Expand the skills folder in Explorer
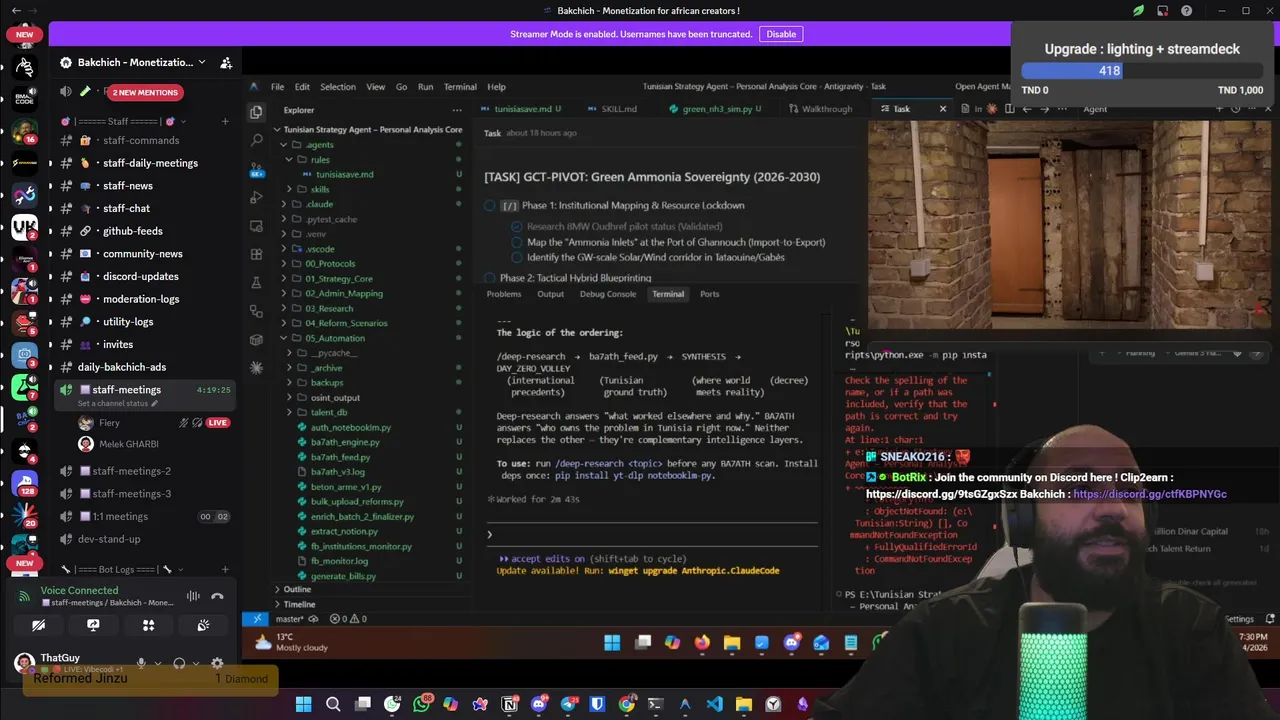 pyautogui.click(x=289, y=189)
